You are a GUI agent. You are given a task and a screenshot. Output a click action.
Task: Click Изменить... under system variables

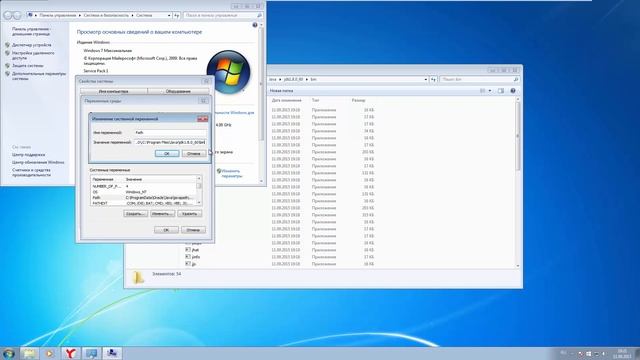[162, 213]
